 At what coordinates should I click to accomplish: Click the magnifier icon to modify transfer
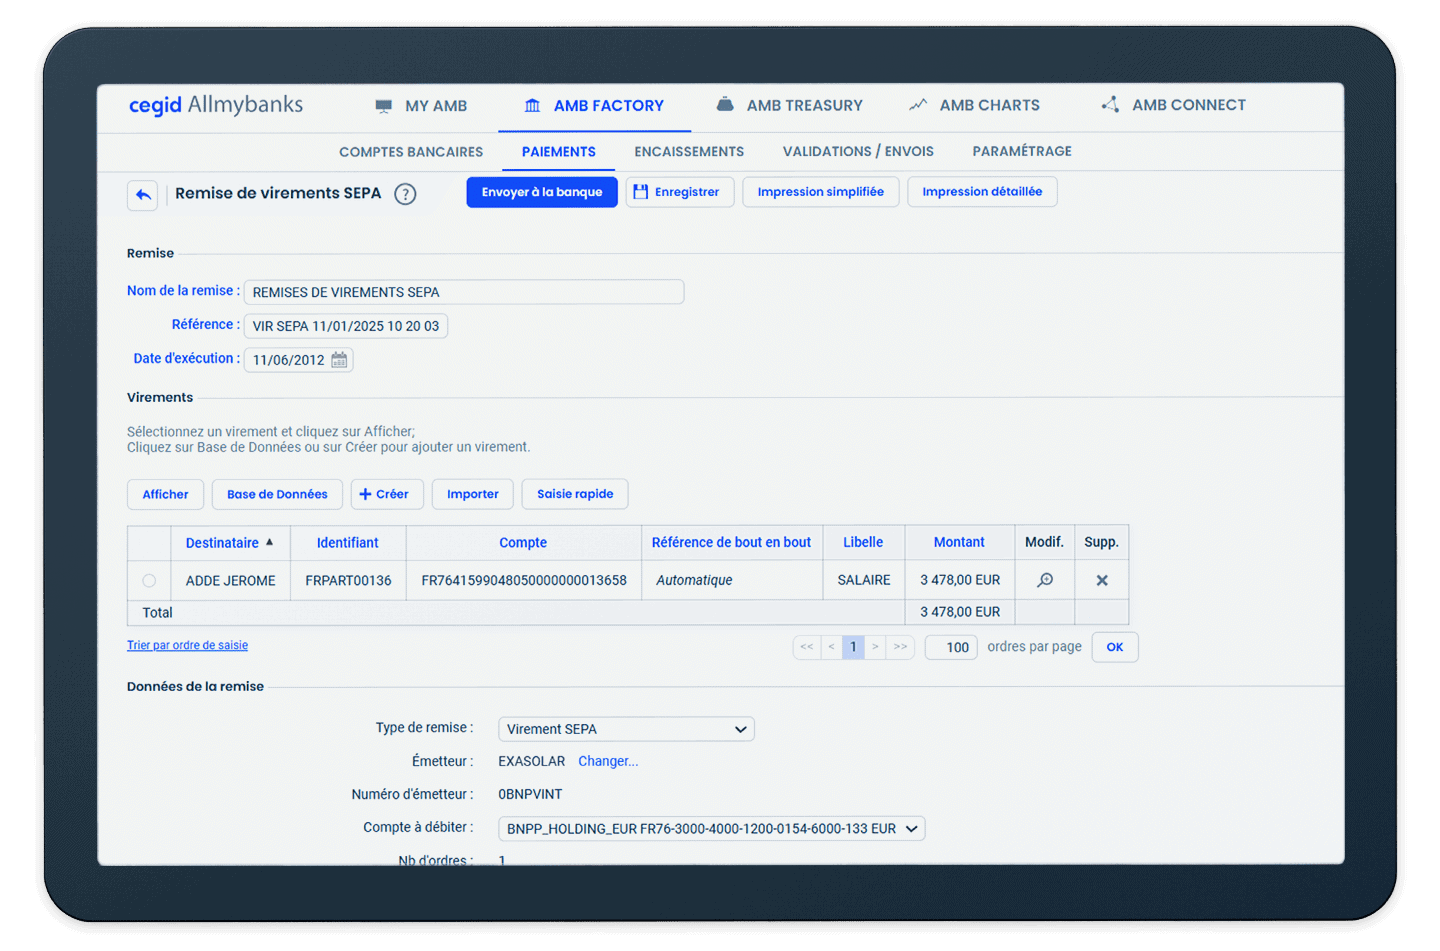tap(1045, 580)
